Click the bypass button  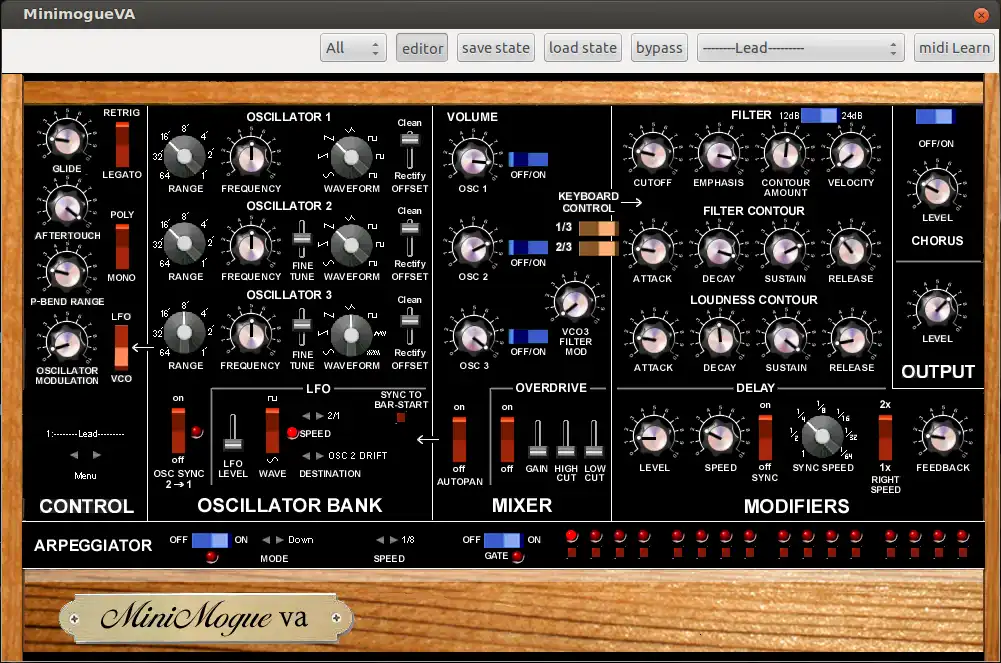(659, 48)
